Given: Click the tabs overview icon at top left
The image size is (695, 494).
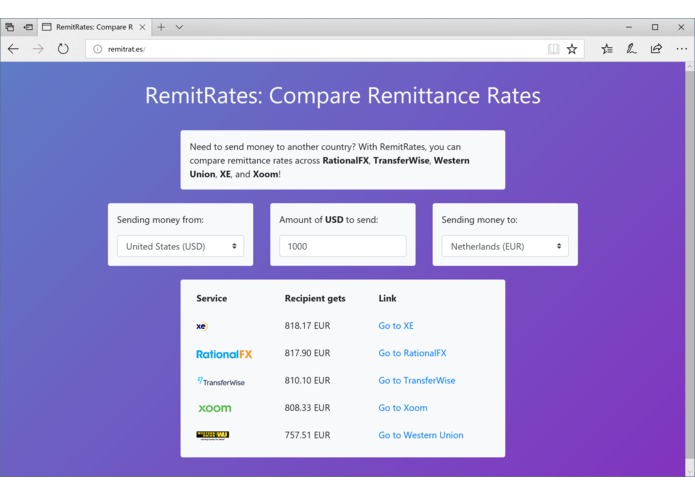Looking at the screenshot, I should tap(10, 27).
